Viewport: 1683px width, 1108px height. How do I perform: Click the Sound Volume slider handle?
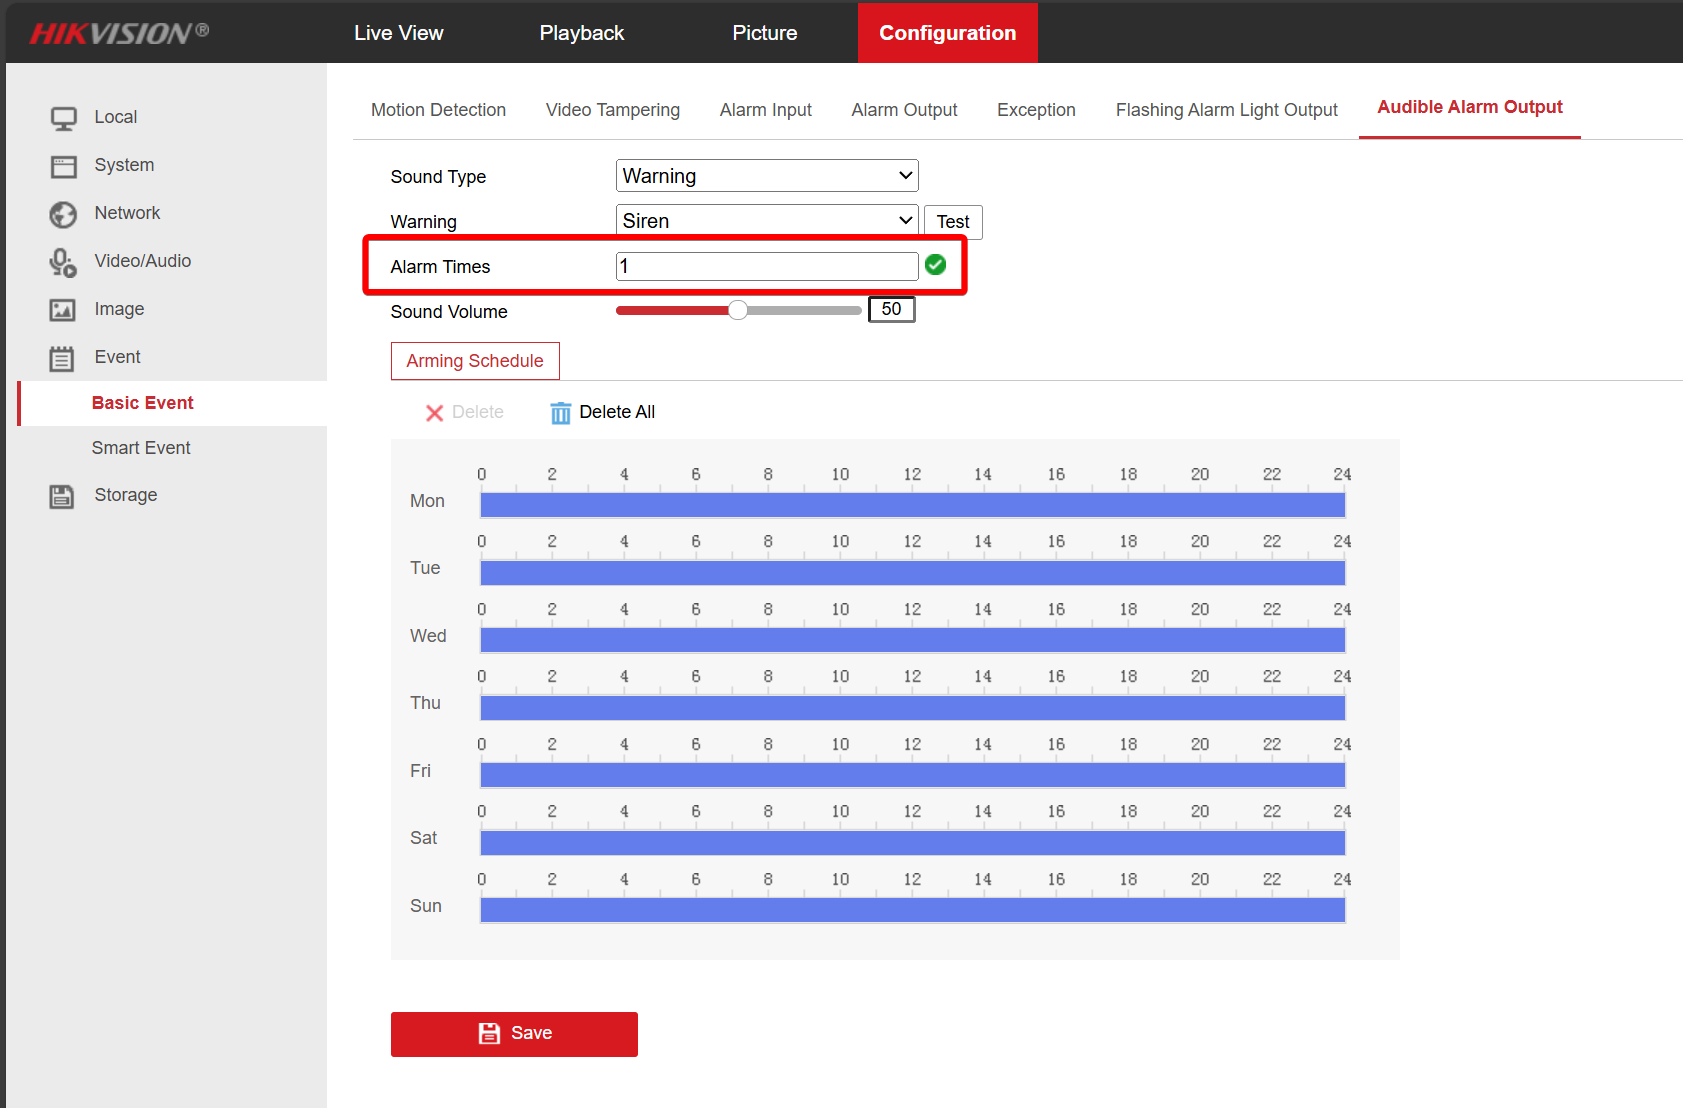click(x=738, y=310)
